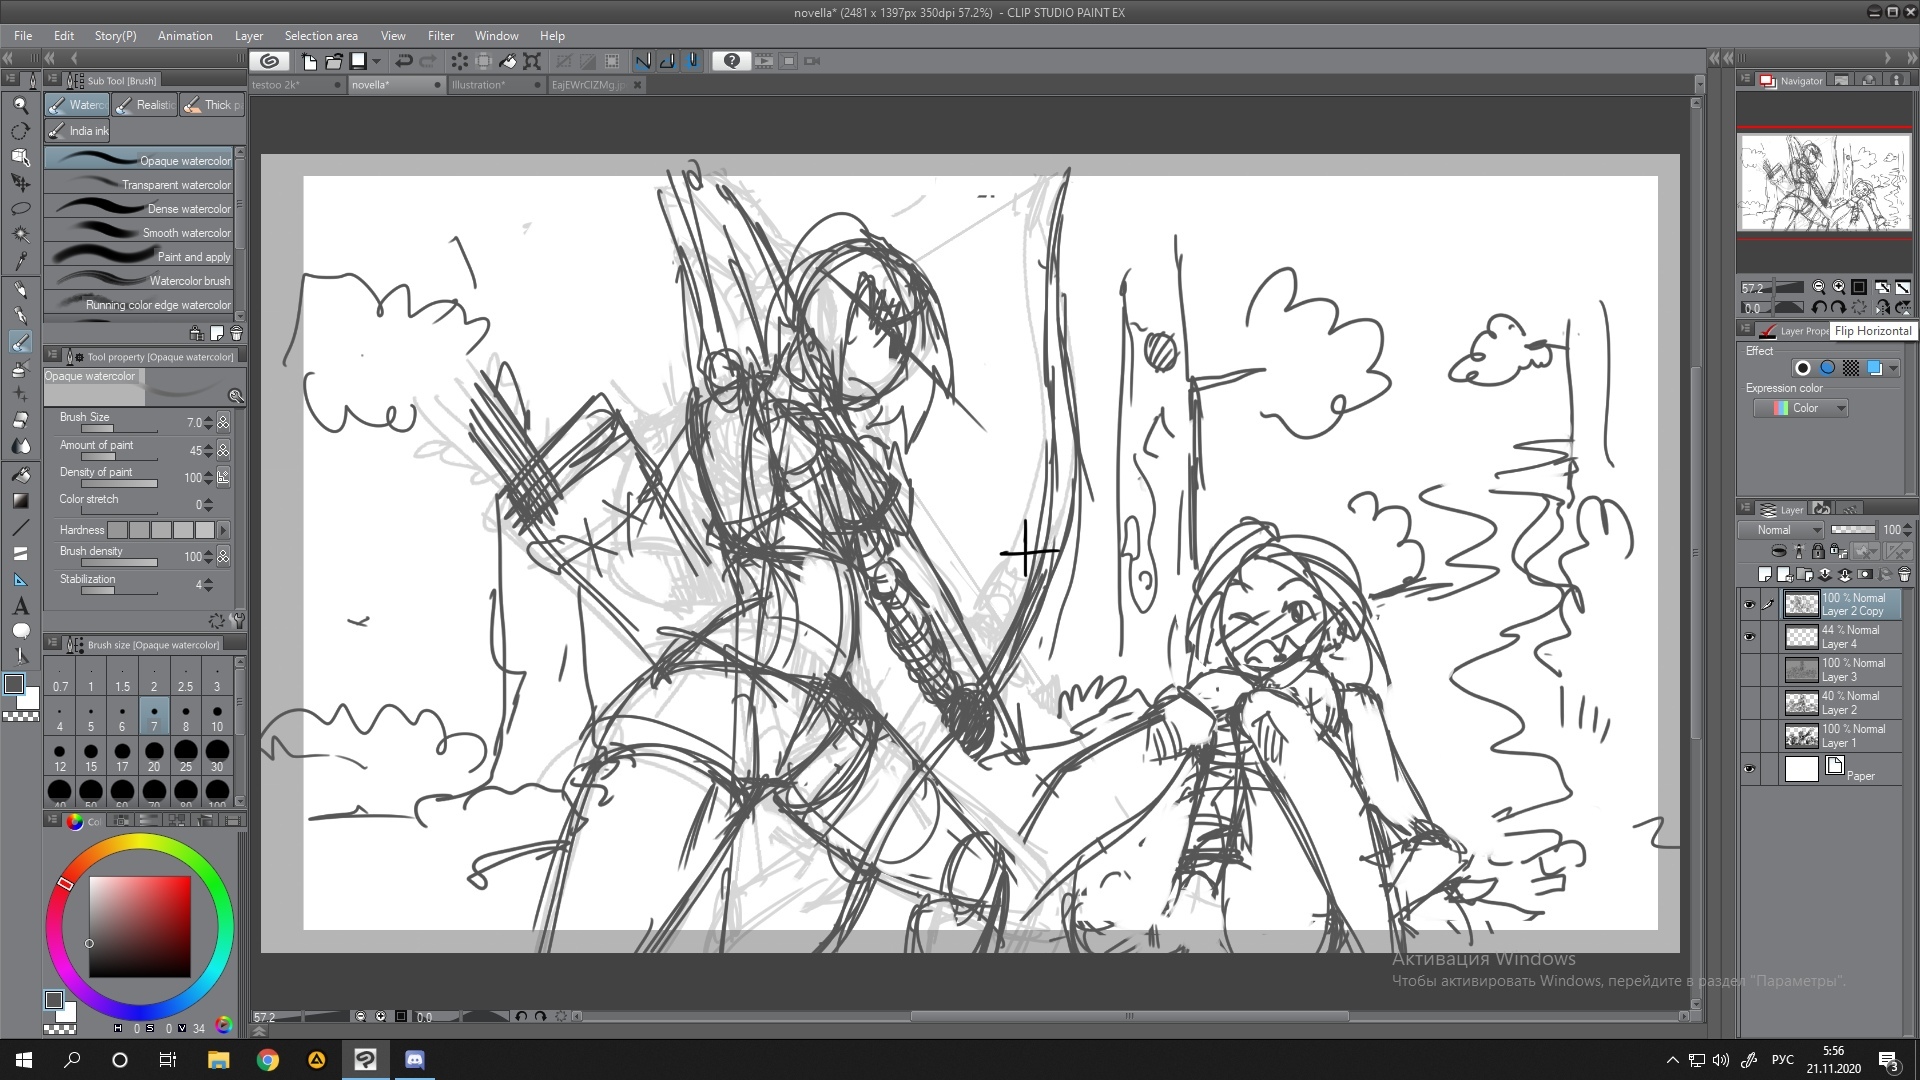Show Layer 2 visibility box
Image resolution: width=1920 pixels, height=1080 pixels.
point(1749,703)
